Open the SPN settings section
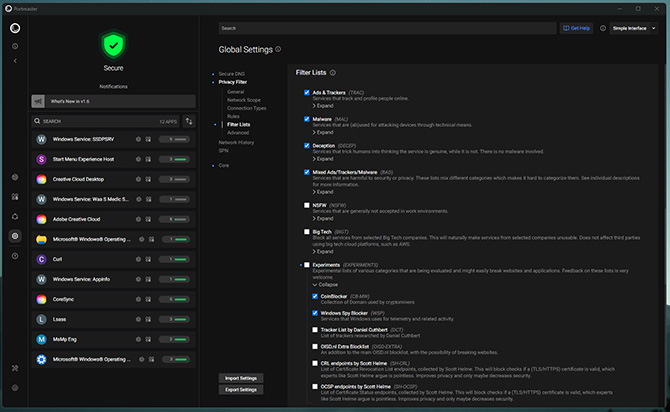This screenshot has height=412, width=670. point(223,151)
